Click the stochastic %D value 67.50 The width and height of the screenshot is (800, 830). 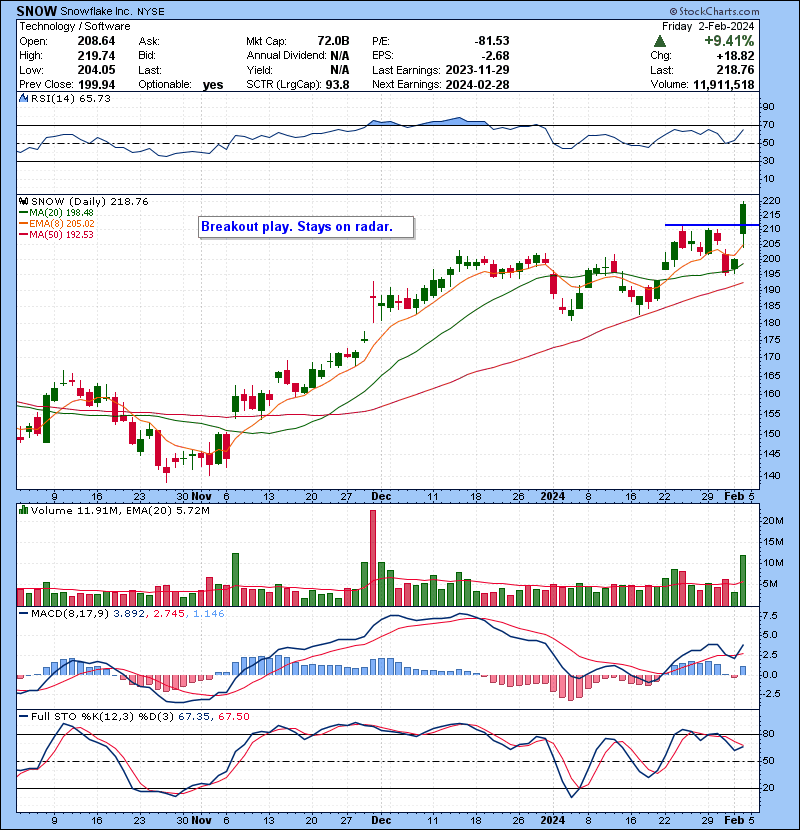click(x=234, y=716)
